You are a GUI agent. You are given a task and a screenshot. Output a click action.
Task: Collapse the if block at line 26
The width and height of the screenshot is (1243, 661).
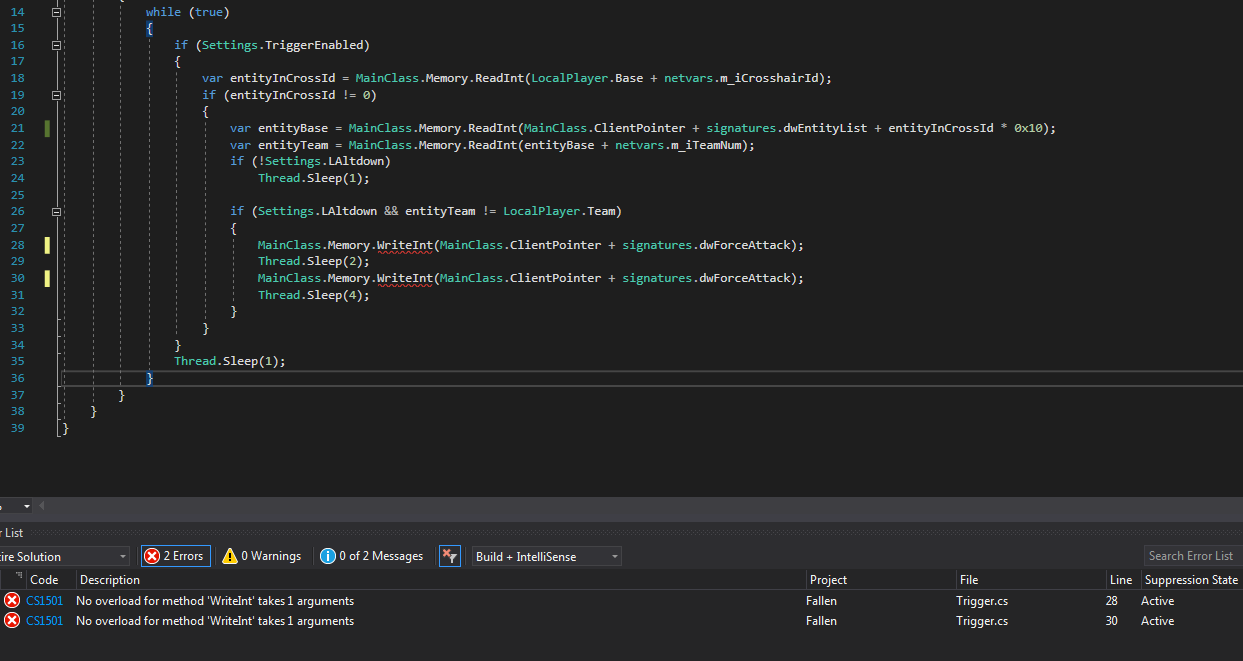56,212
